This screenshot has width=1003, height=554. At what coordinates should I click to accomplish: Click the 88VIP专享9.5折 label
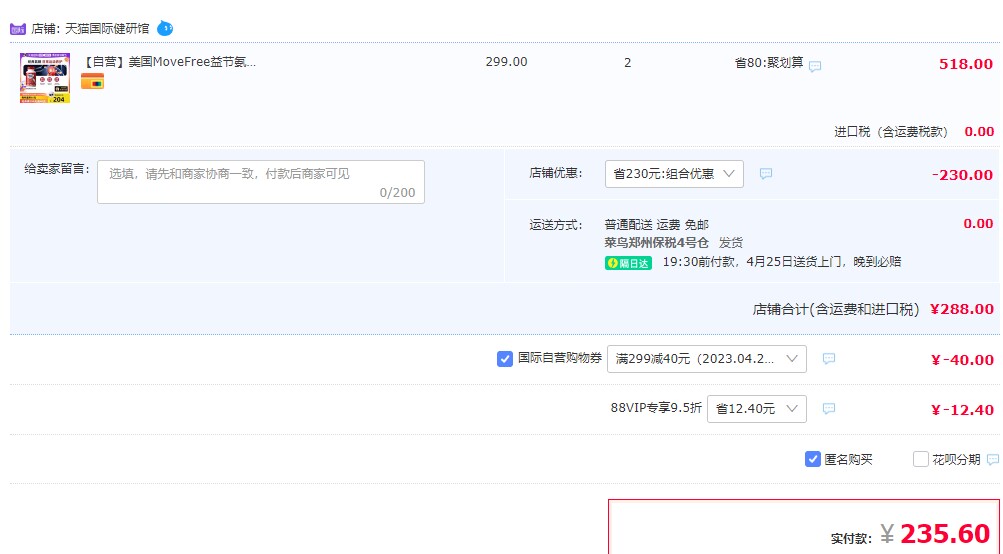pyautogui.click(x=656, y=408)
